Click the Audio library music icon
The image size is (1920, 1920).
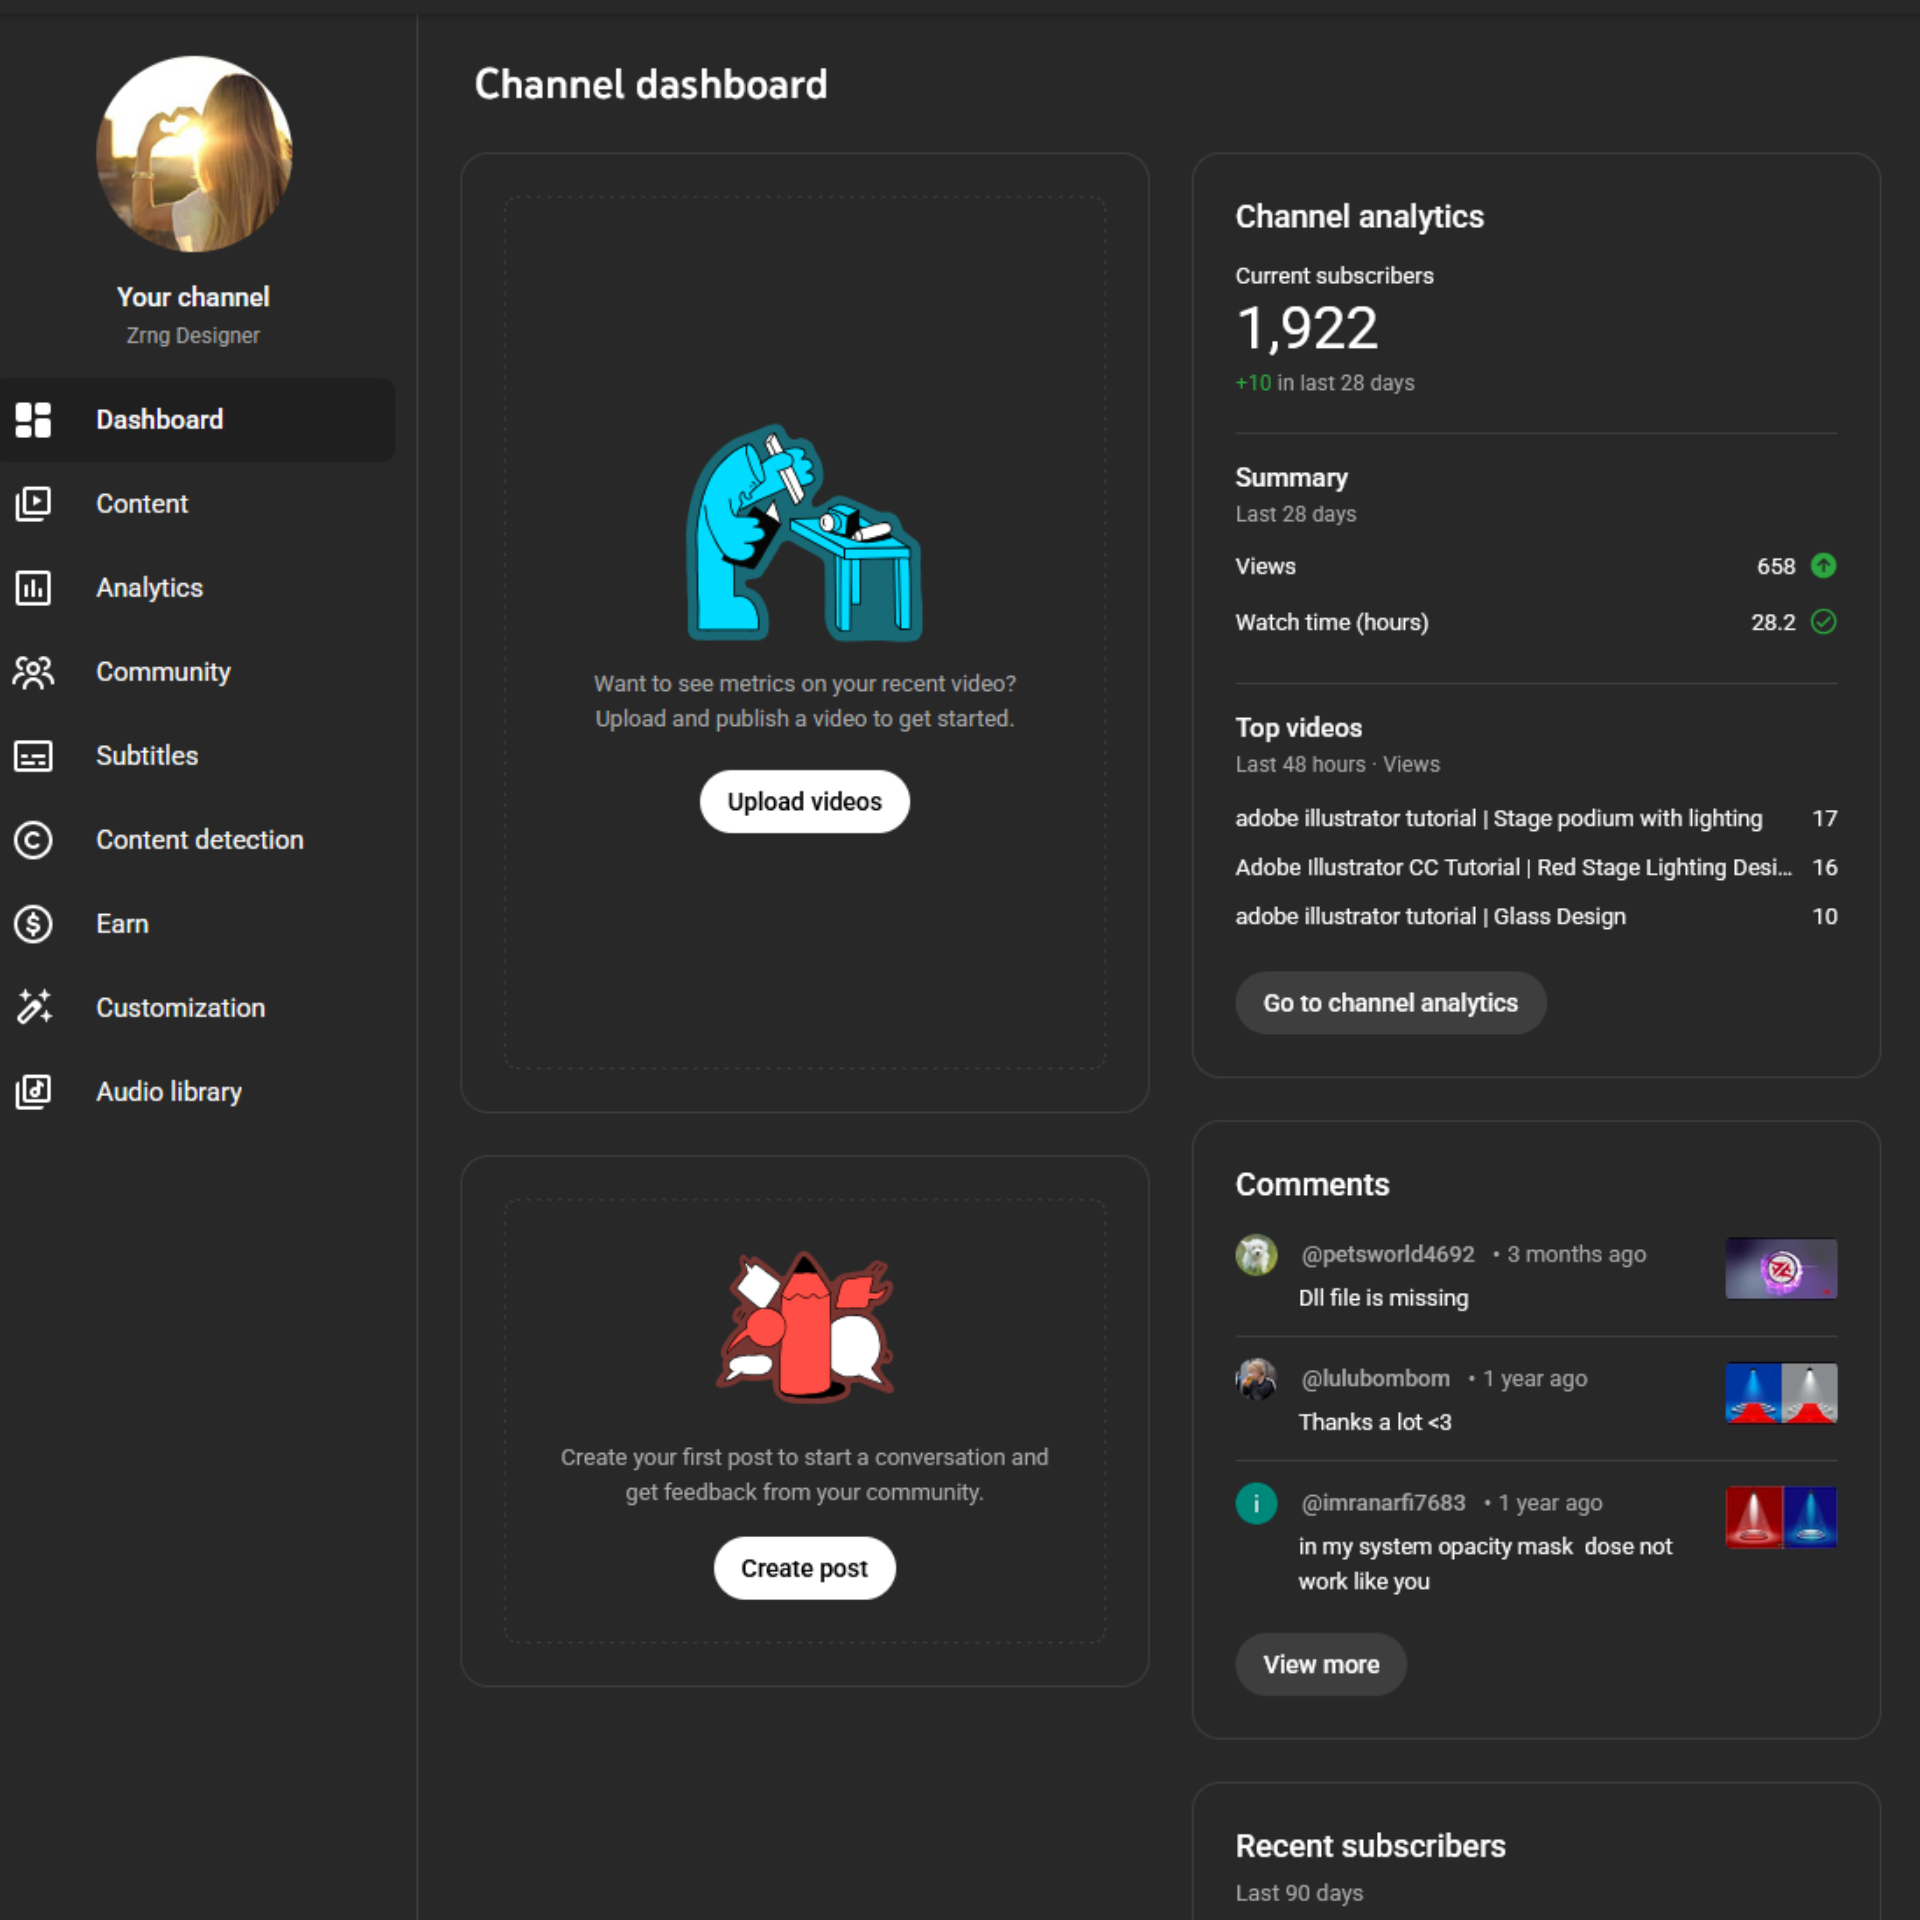click(33, 1092)
